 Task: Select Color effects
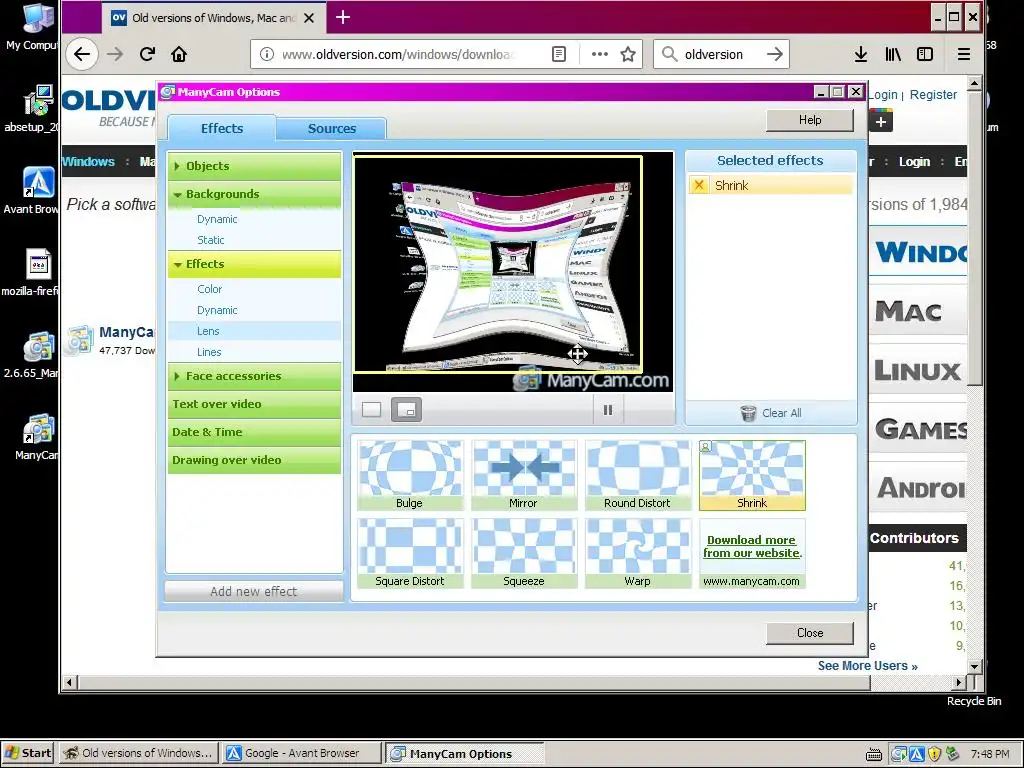[x=210, y=289]
